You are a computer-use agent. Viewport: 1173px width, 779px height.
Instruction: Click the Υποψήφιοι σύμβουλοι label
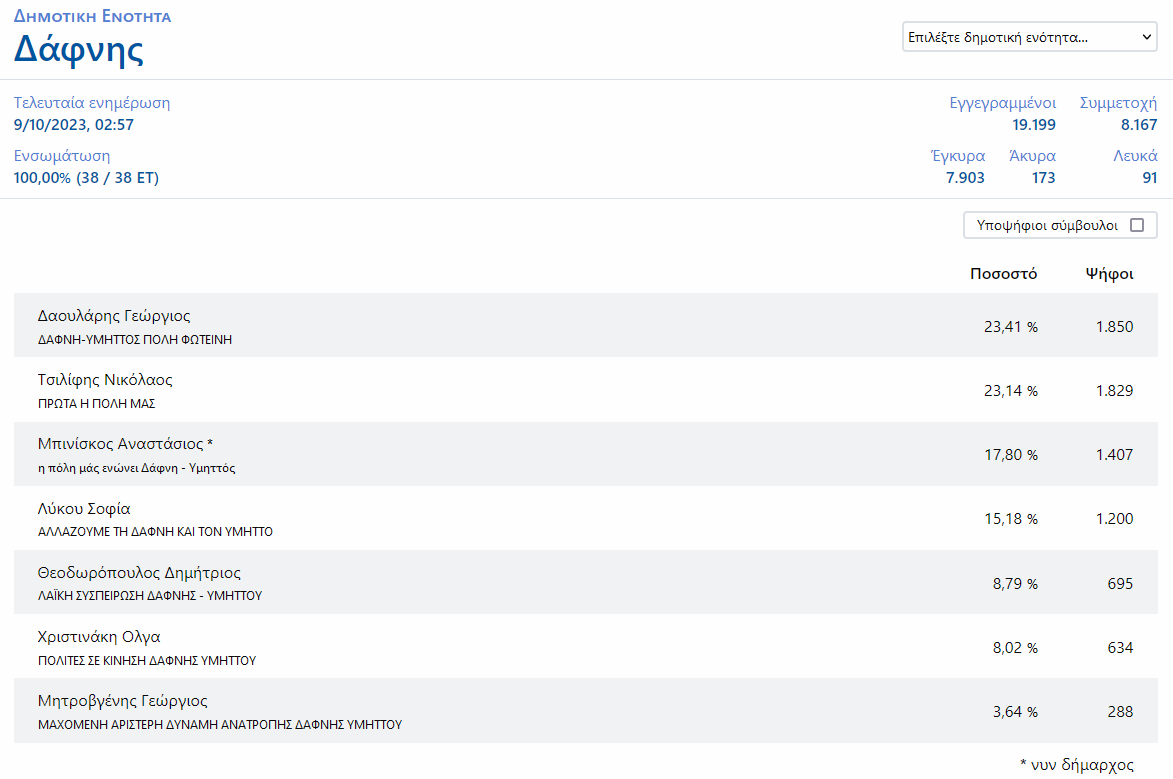pyautogui.click(x=1047, y=225)
